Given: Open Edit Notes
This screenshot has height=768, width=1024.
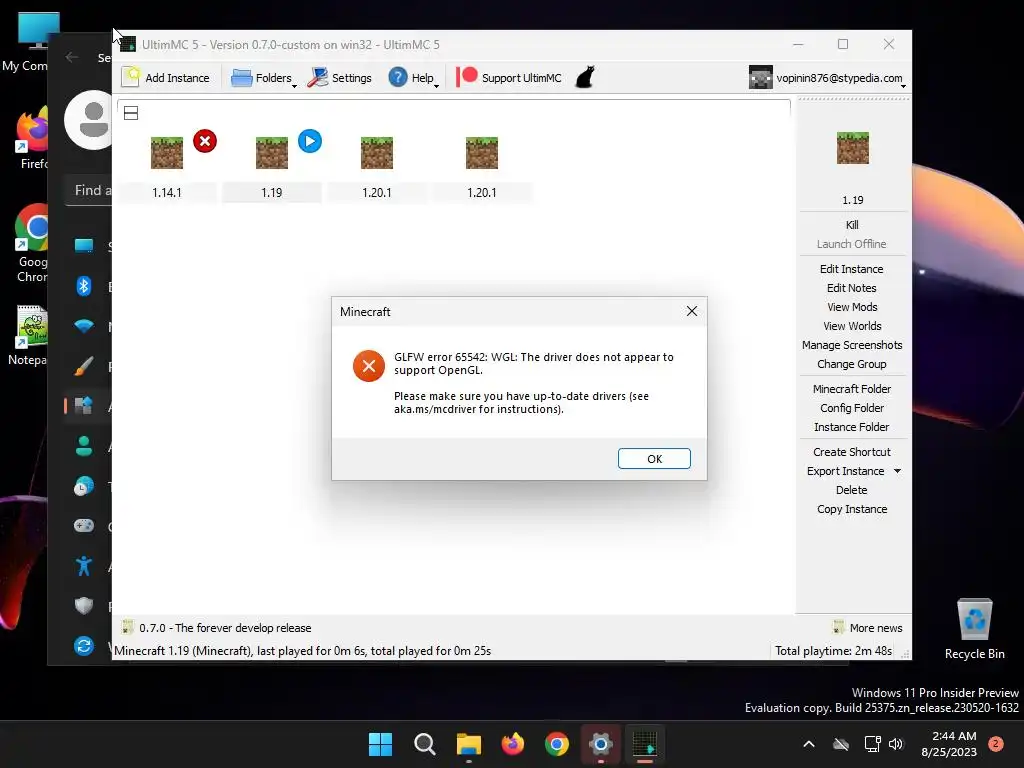Looking at the screenshot, I should coord(852,288).
